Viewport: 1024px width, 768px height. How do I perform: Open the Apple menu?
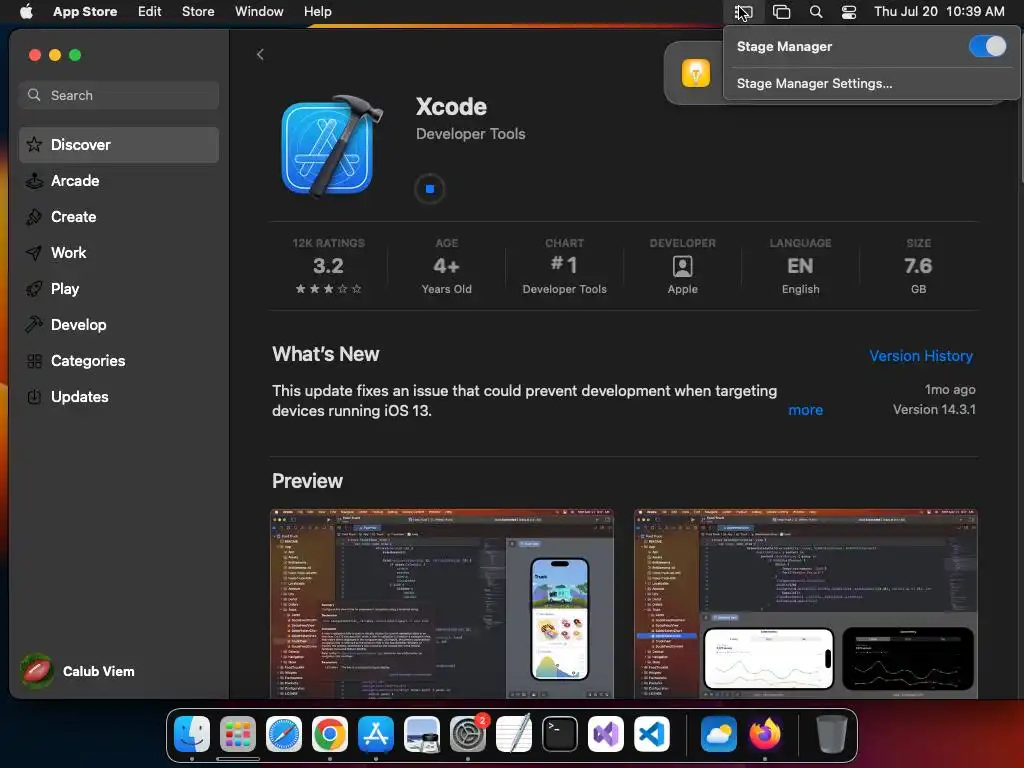pyautogui.click(x=26, y=12)
